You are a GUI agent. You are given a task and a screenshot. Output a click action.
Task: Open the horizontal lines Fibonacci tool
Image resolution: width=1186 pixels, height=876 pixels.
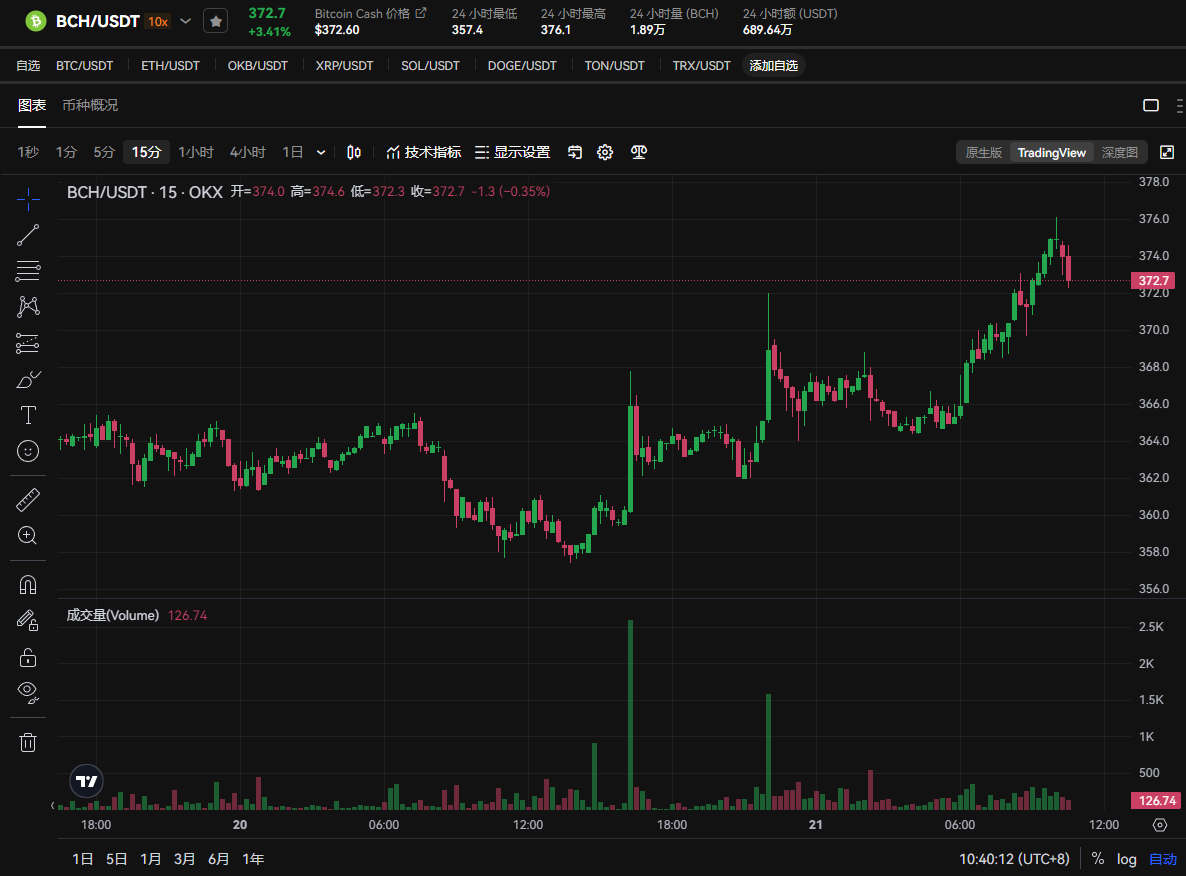pyautogui.click(x=28, y=271)
